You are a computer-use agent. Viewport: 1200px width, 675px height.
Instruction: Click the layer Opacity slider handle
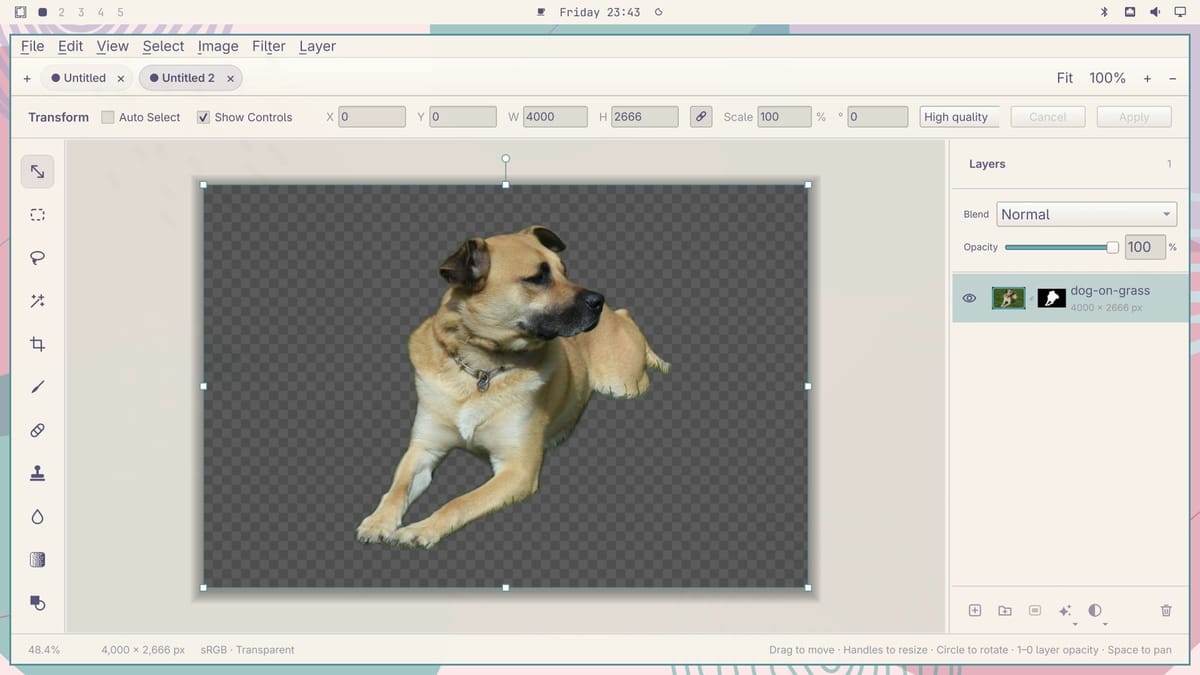[1112, 247]
